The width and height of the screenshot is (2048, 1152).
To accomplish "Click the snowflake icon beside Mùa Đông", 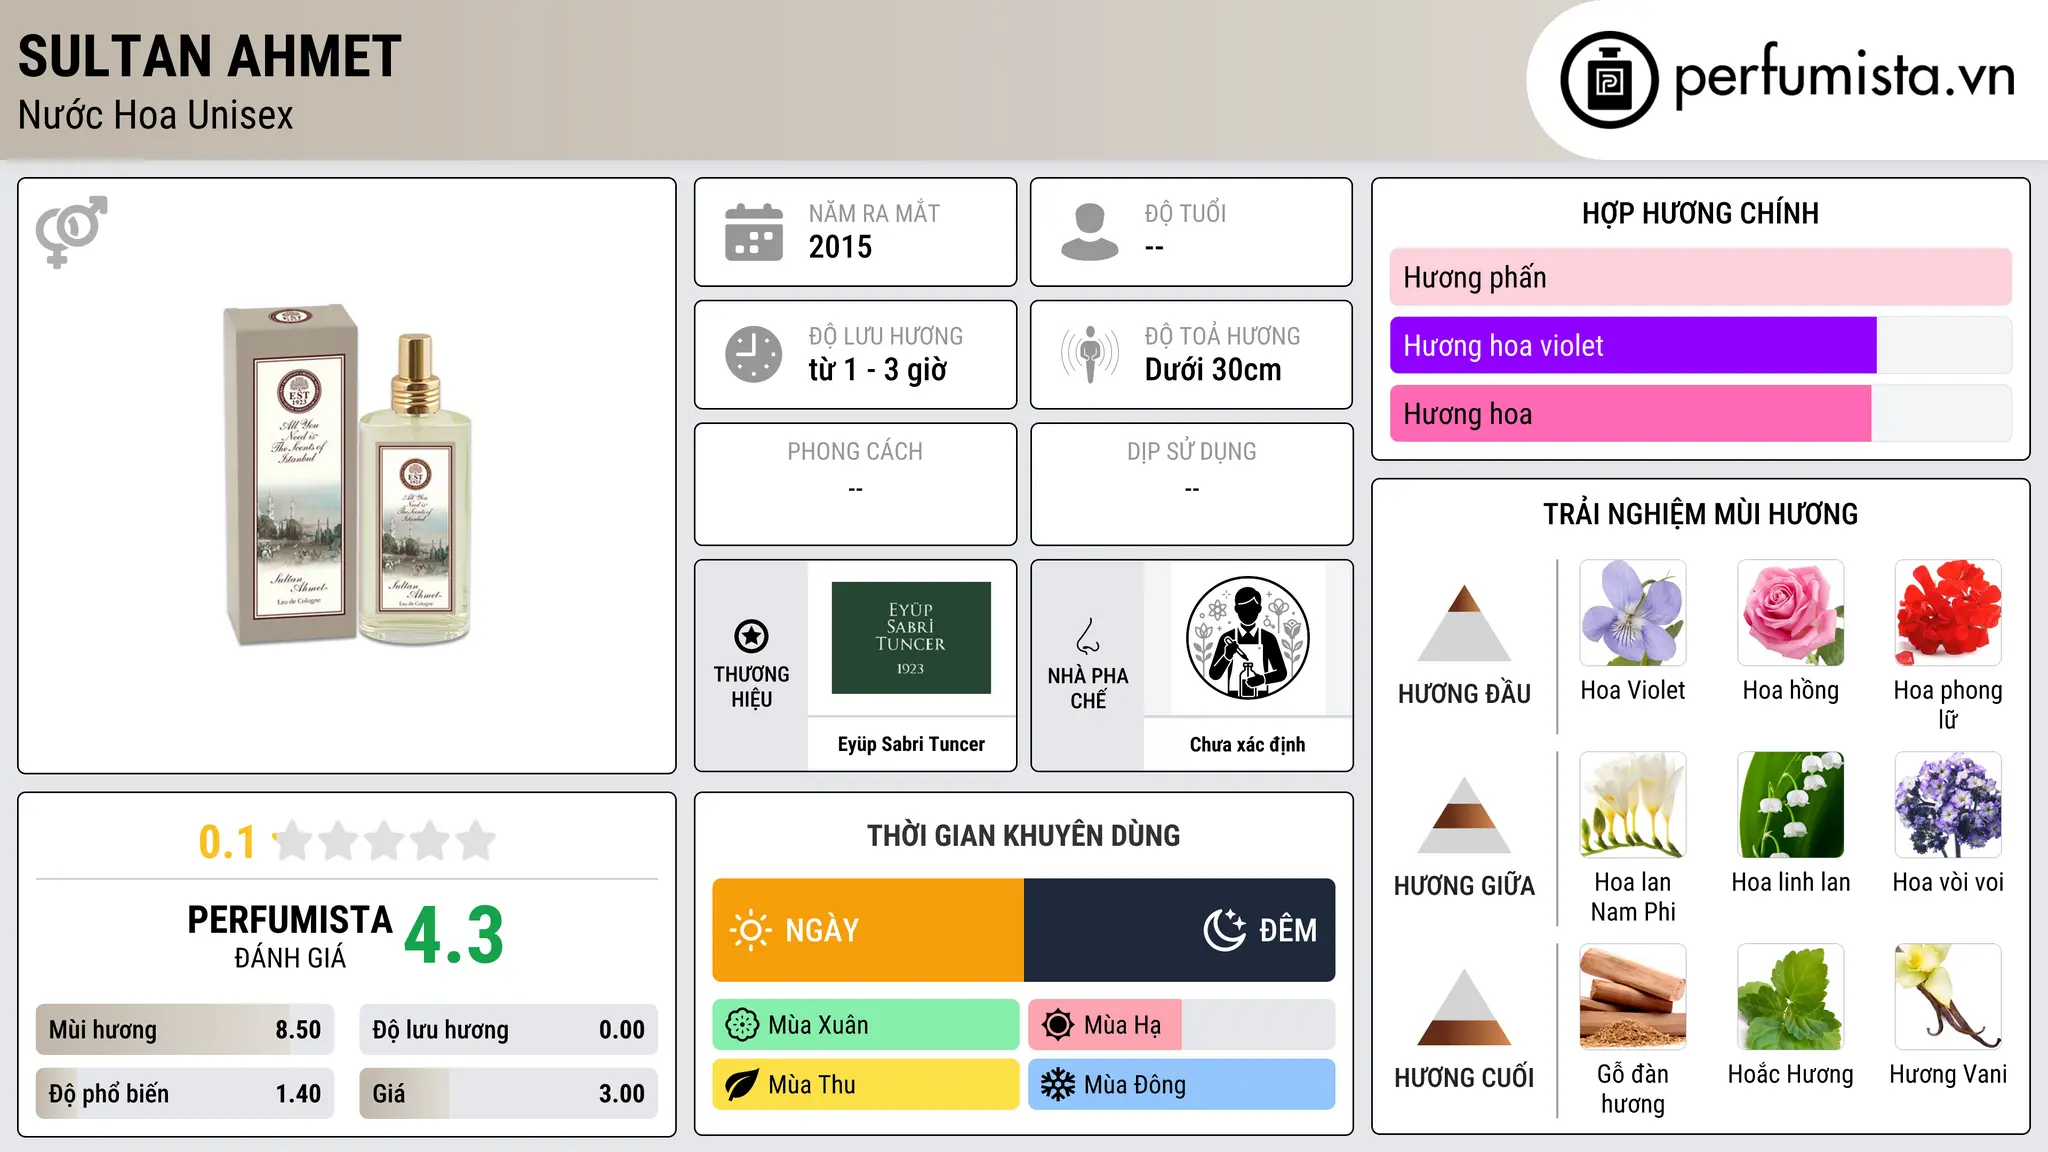I will (1058, 1085).
